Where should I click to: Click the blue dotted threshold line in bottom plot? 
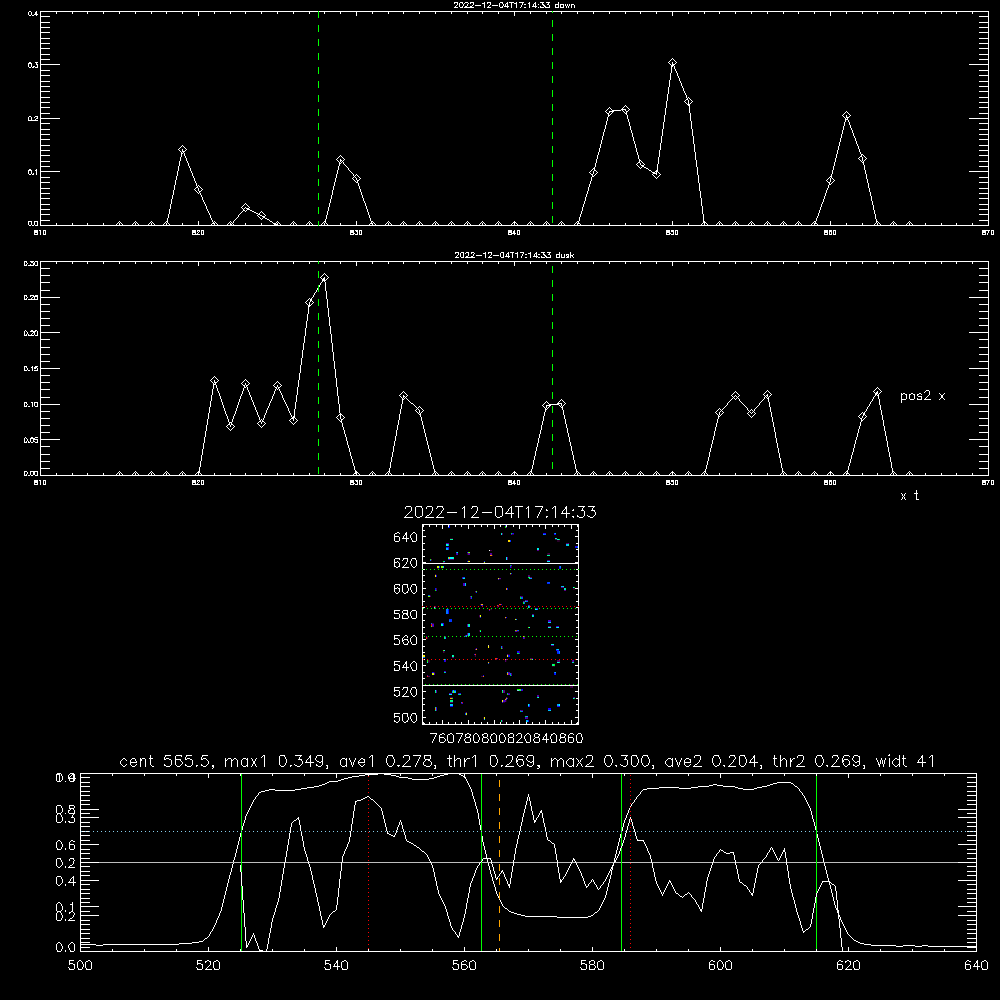tap(528, 832)
